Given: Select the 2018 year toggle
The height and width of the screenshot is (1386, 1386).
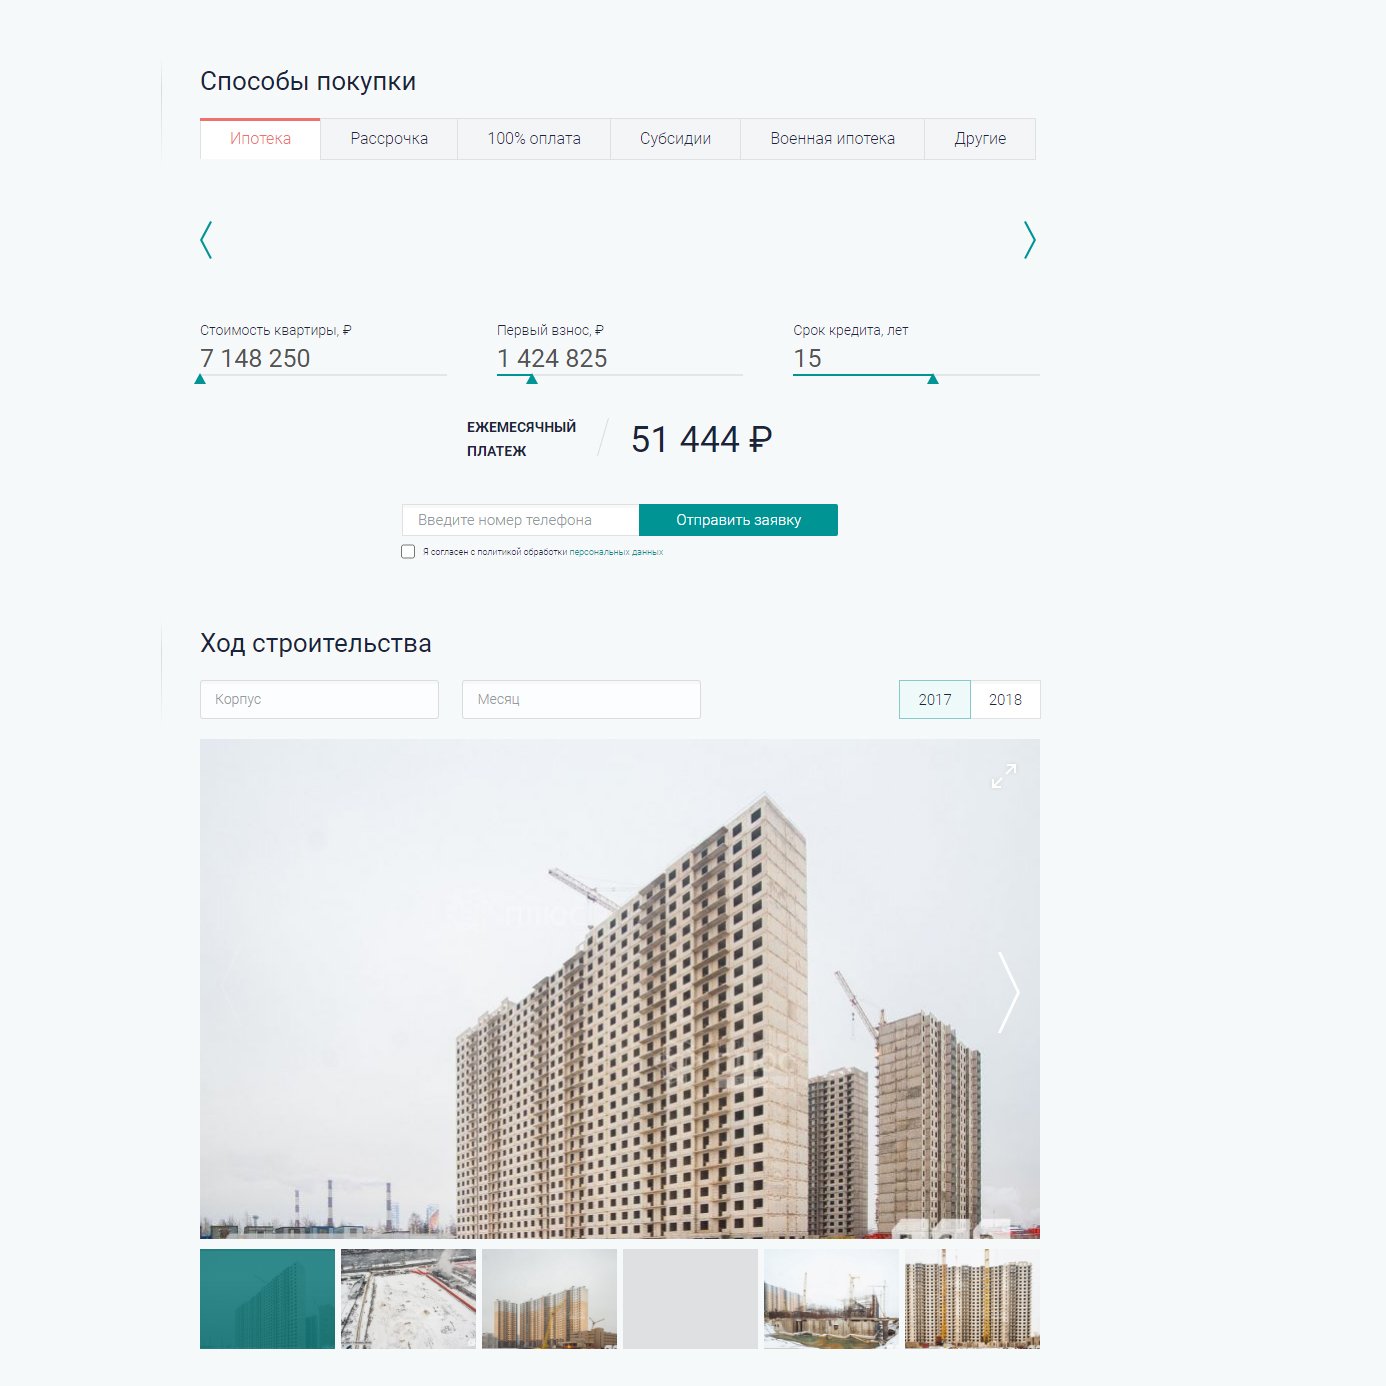Looking at the screenshot, I should 1005,700.
